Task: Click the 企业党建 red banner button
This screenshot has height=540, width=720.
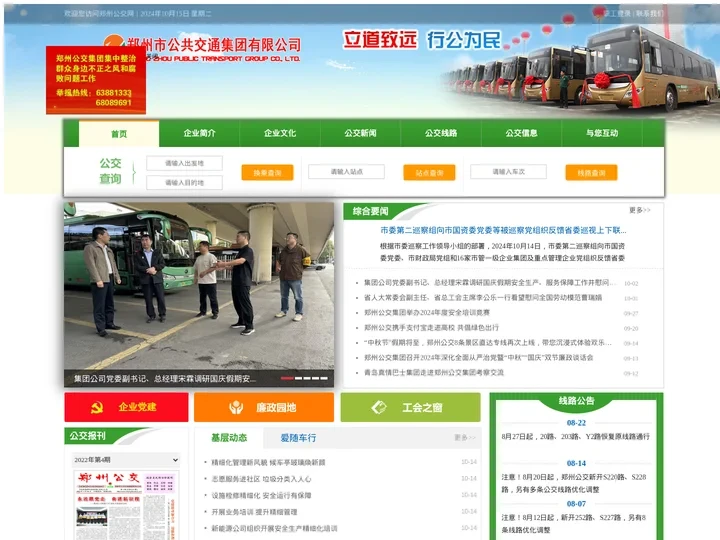Action: pos(126,407)
